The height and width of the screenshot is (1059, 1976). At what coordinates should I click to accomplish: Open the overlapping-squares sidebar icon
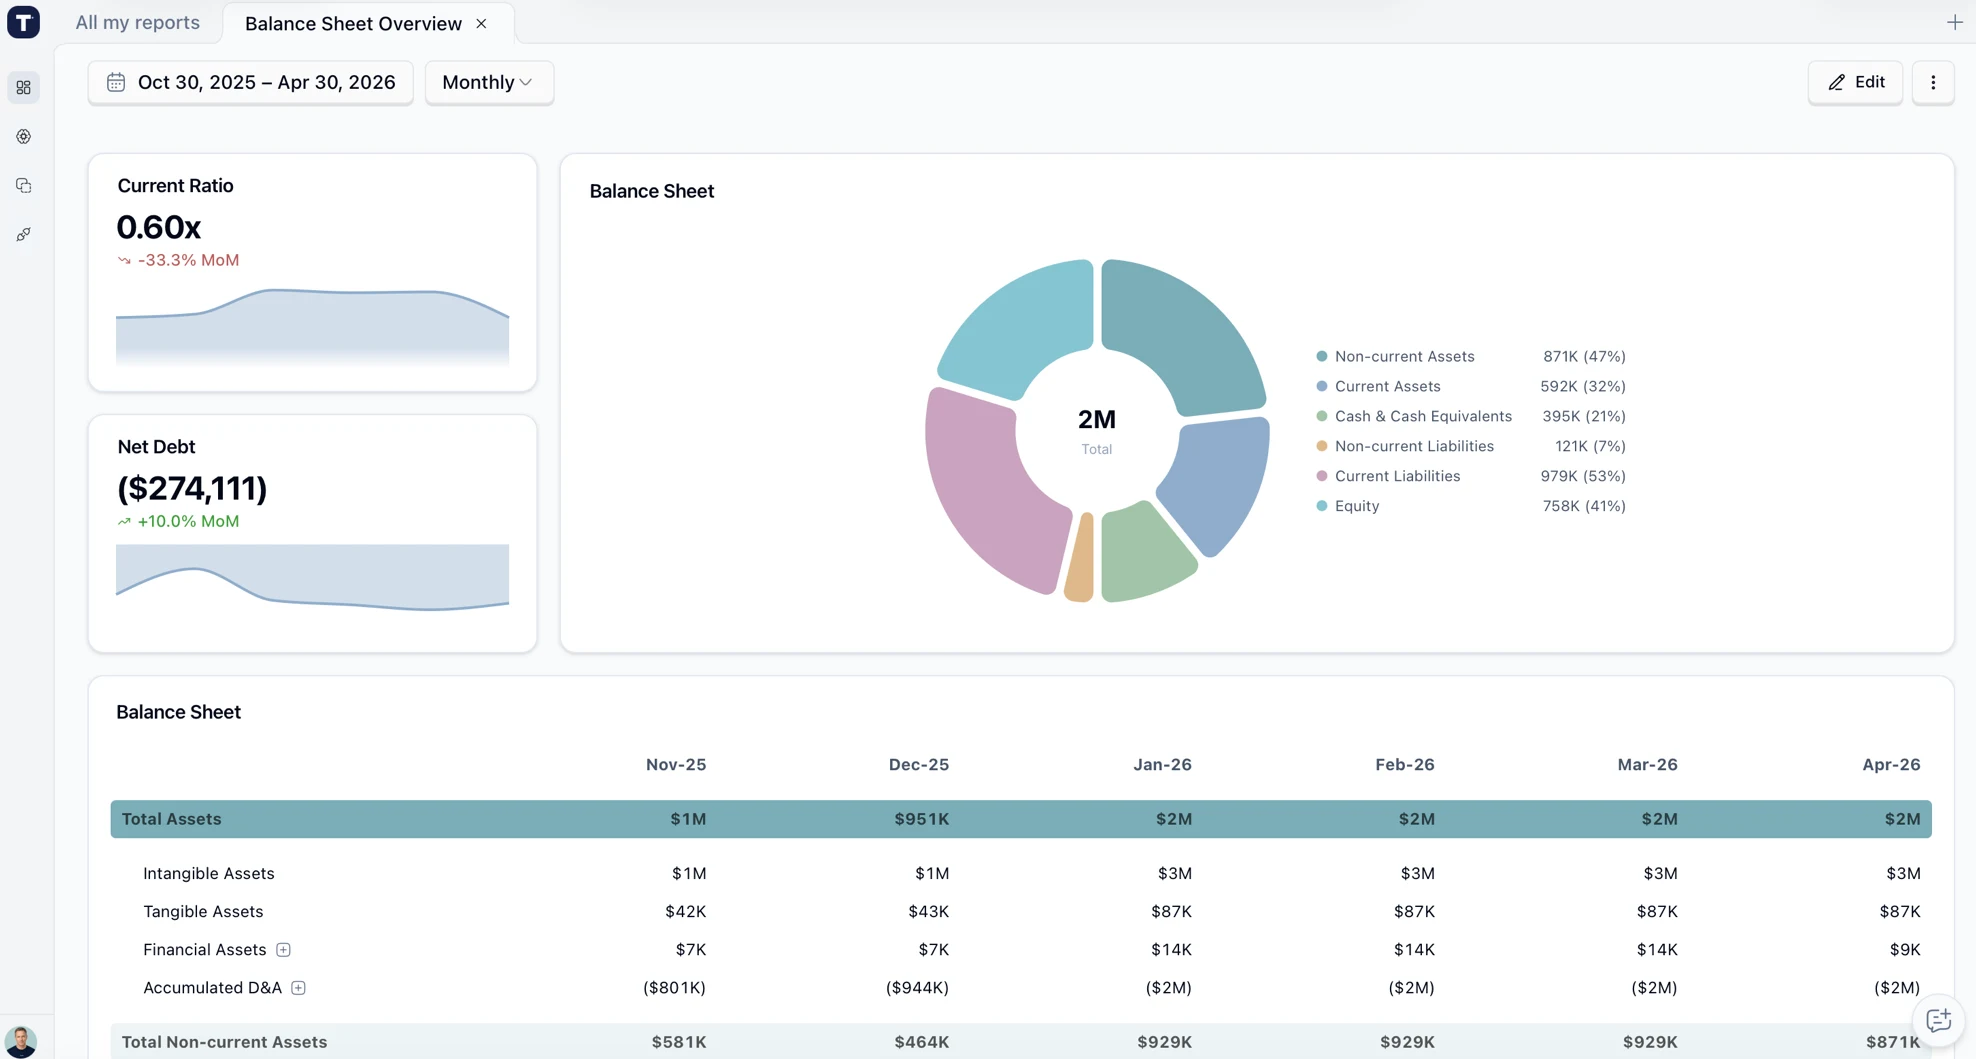[23, 186]
